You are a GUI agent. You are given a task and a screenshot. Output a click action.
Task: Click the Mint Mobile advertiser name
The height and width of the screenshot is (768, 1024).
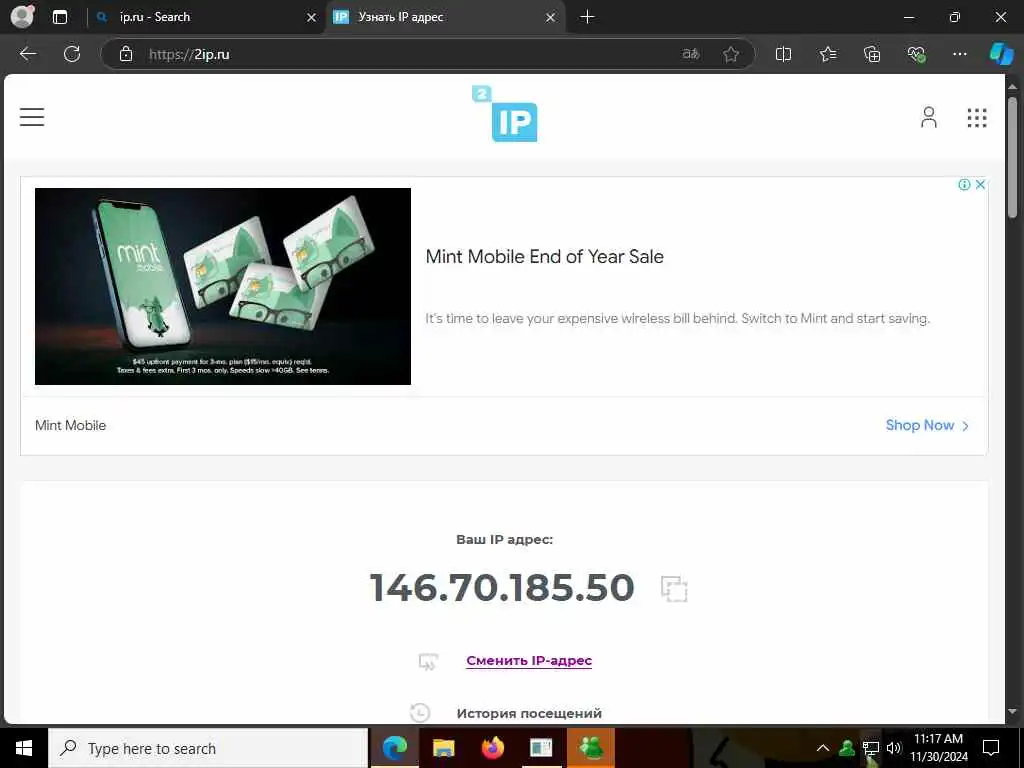click(x=71, y=425)
